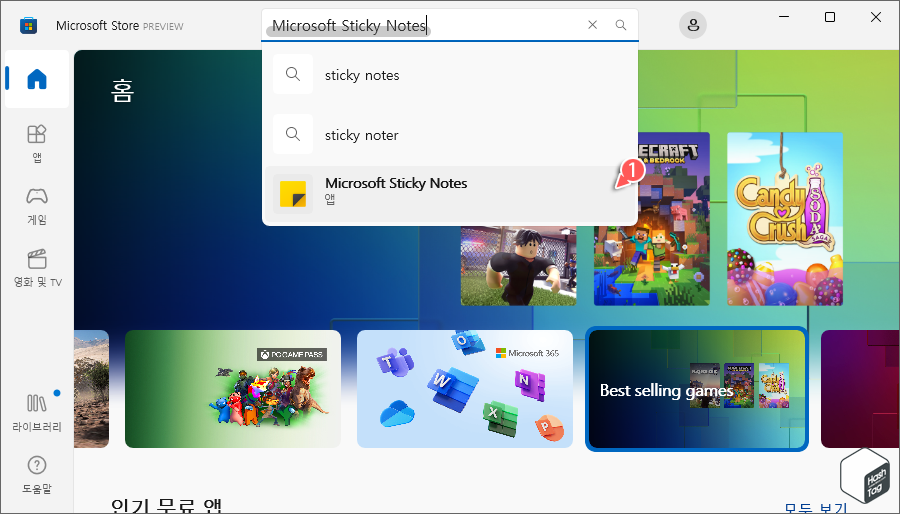The image size is (900, 514).
Task: Open the Home tab in sidebar
Action: pyautogui.click(x=37, y=79)
